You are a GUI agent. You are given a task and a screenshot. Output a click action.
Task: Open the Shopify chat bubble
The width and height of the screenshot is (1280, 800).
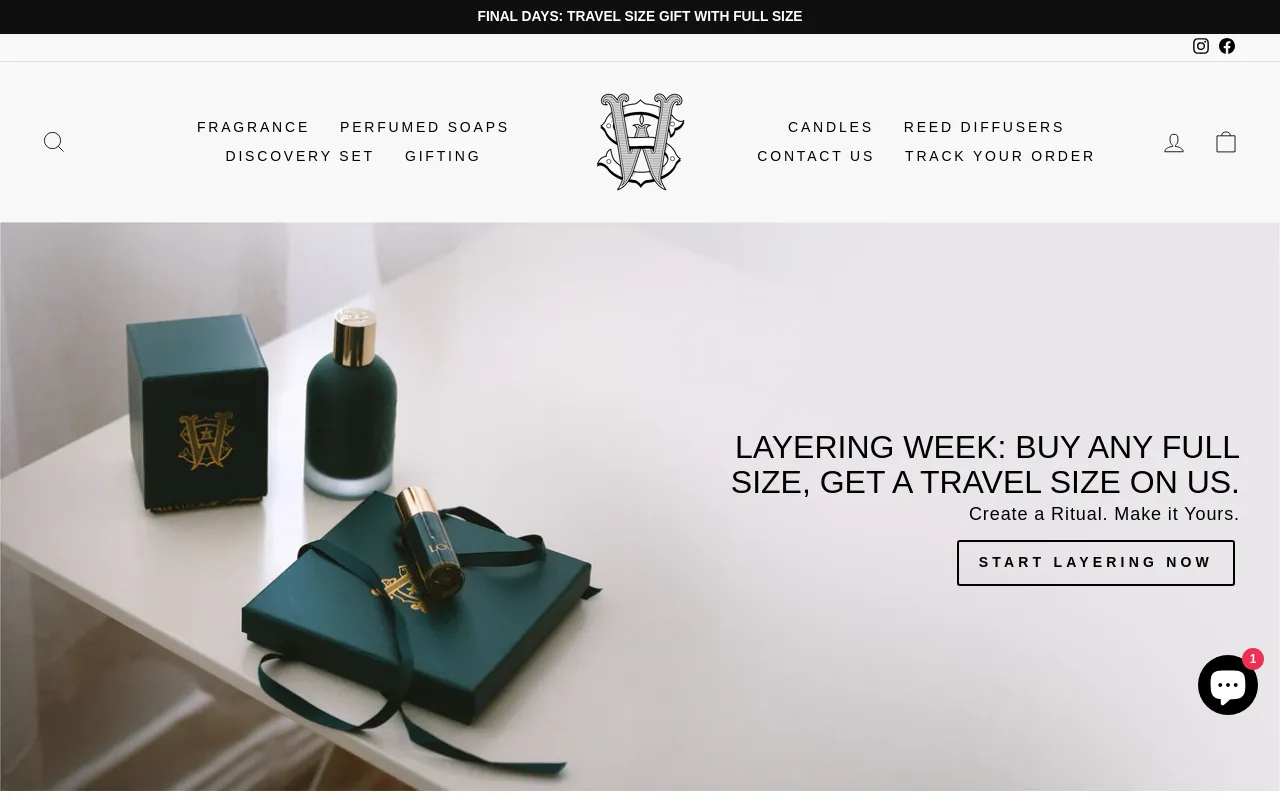[x=1228, y=685]
